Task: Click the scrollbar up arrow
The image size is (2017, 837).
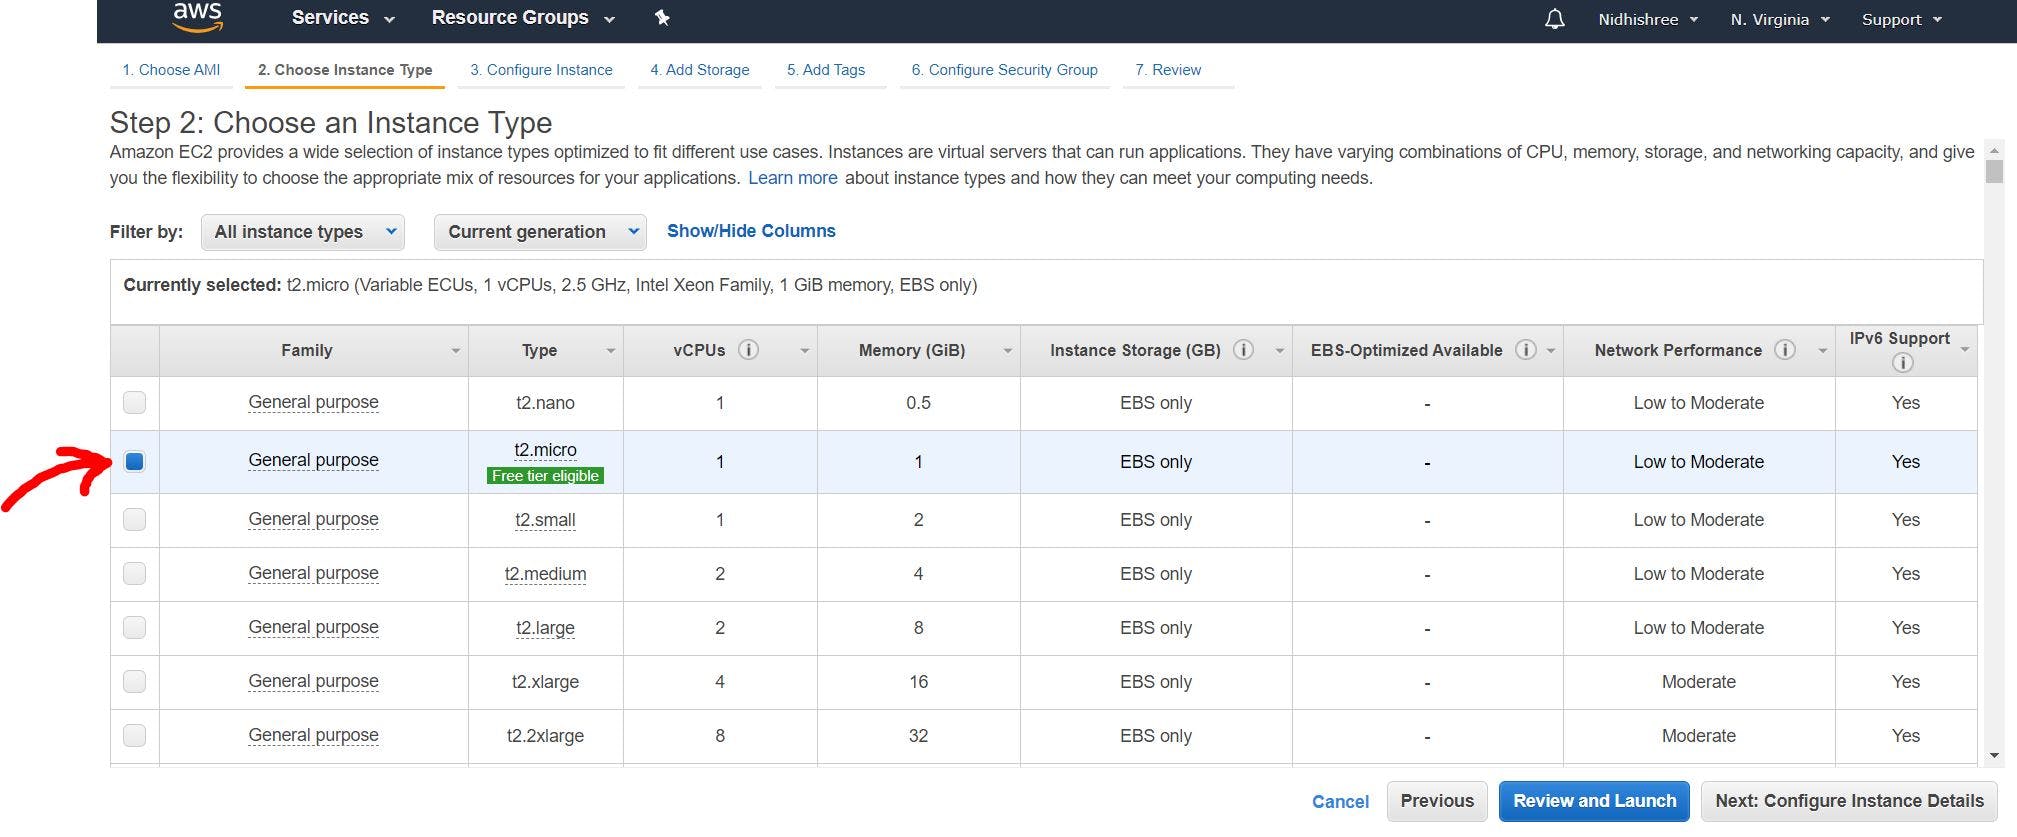Action: (x=1994, y=149)
